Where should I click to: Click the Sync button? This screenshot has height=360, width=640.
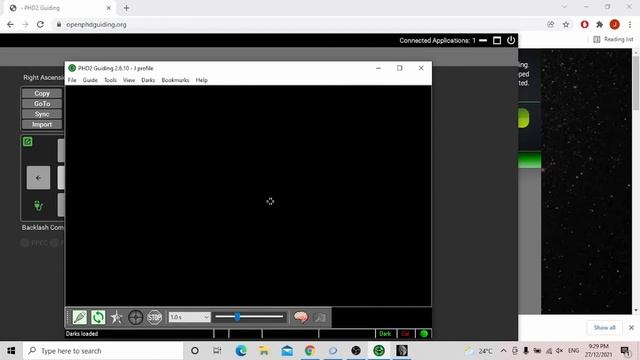[x=42, y=114]
